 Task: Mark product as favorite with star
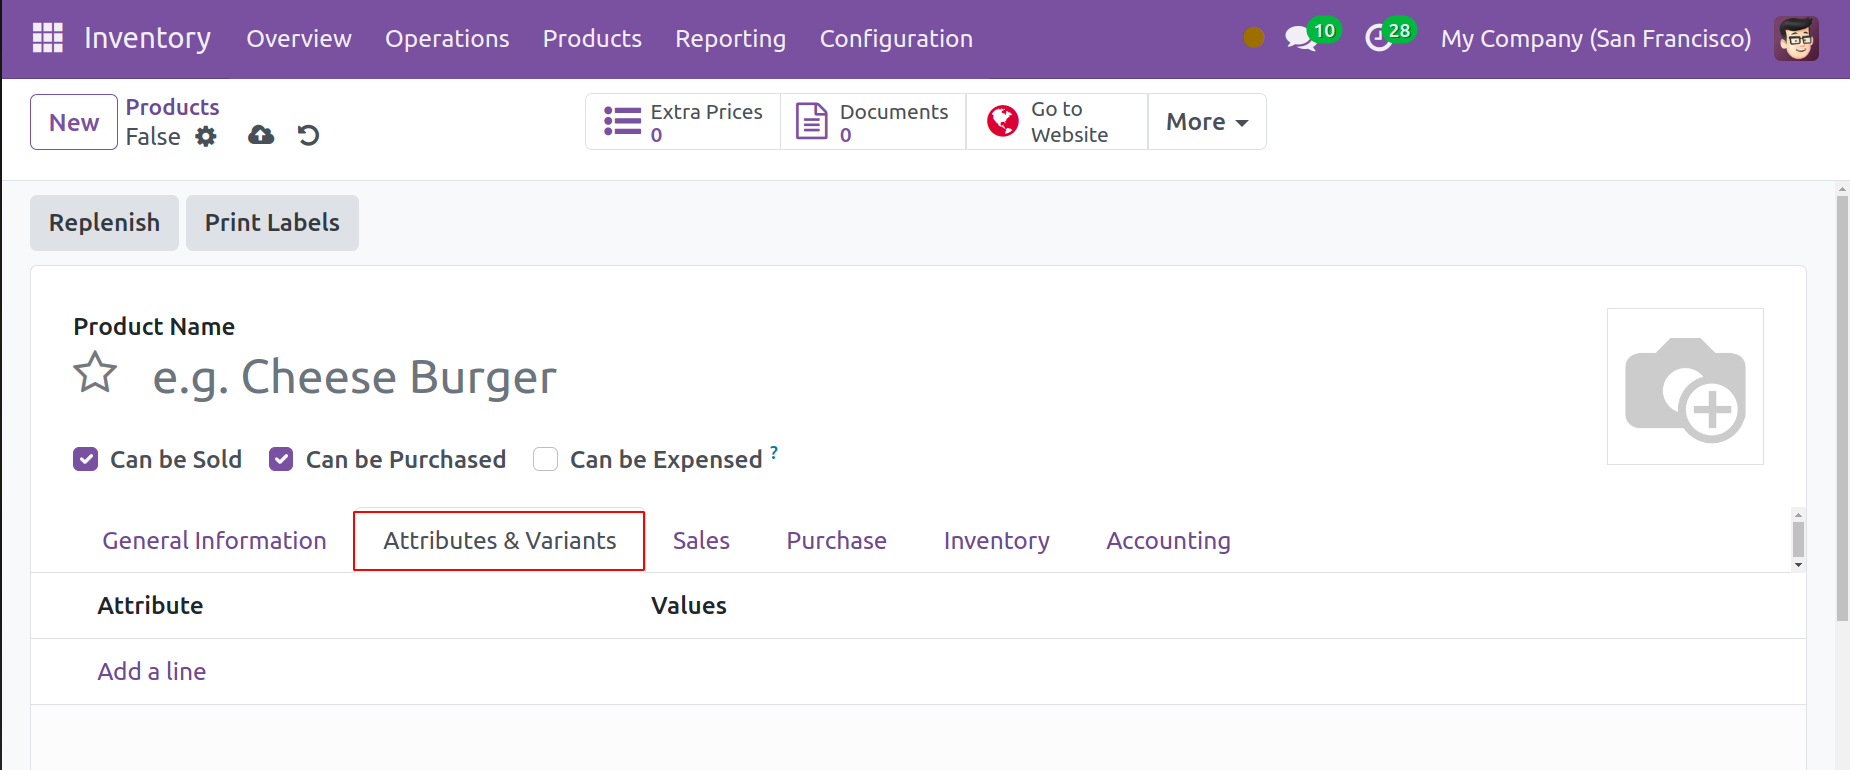coord(95,373)
